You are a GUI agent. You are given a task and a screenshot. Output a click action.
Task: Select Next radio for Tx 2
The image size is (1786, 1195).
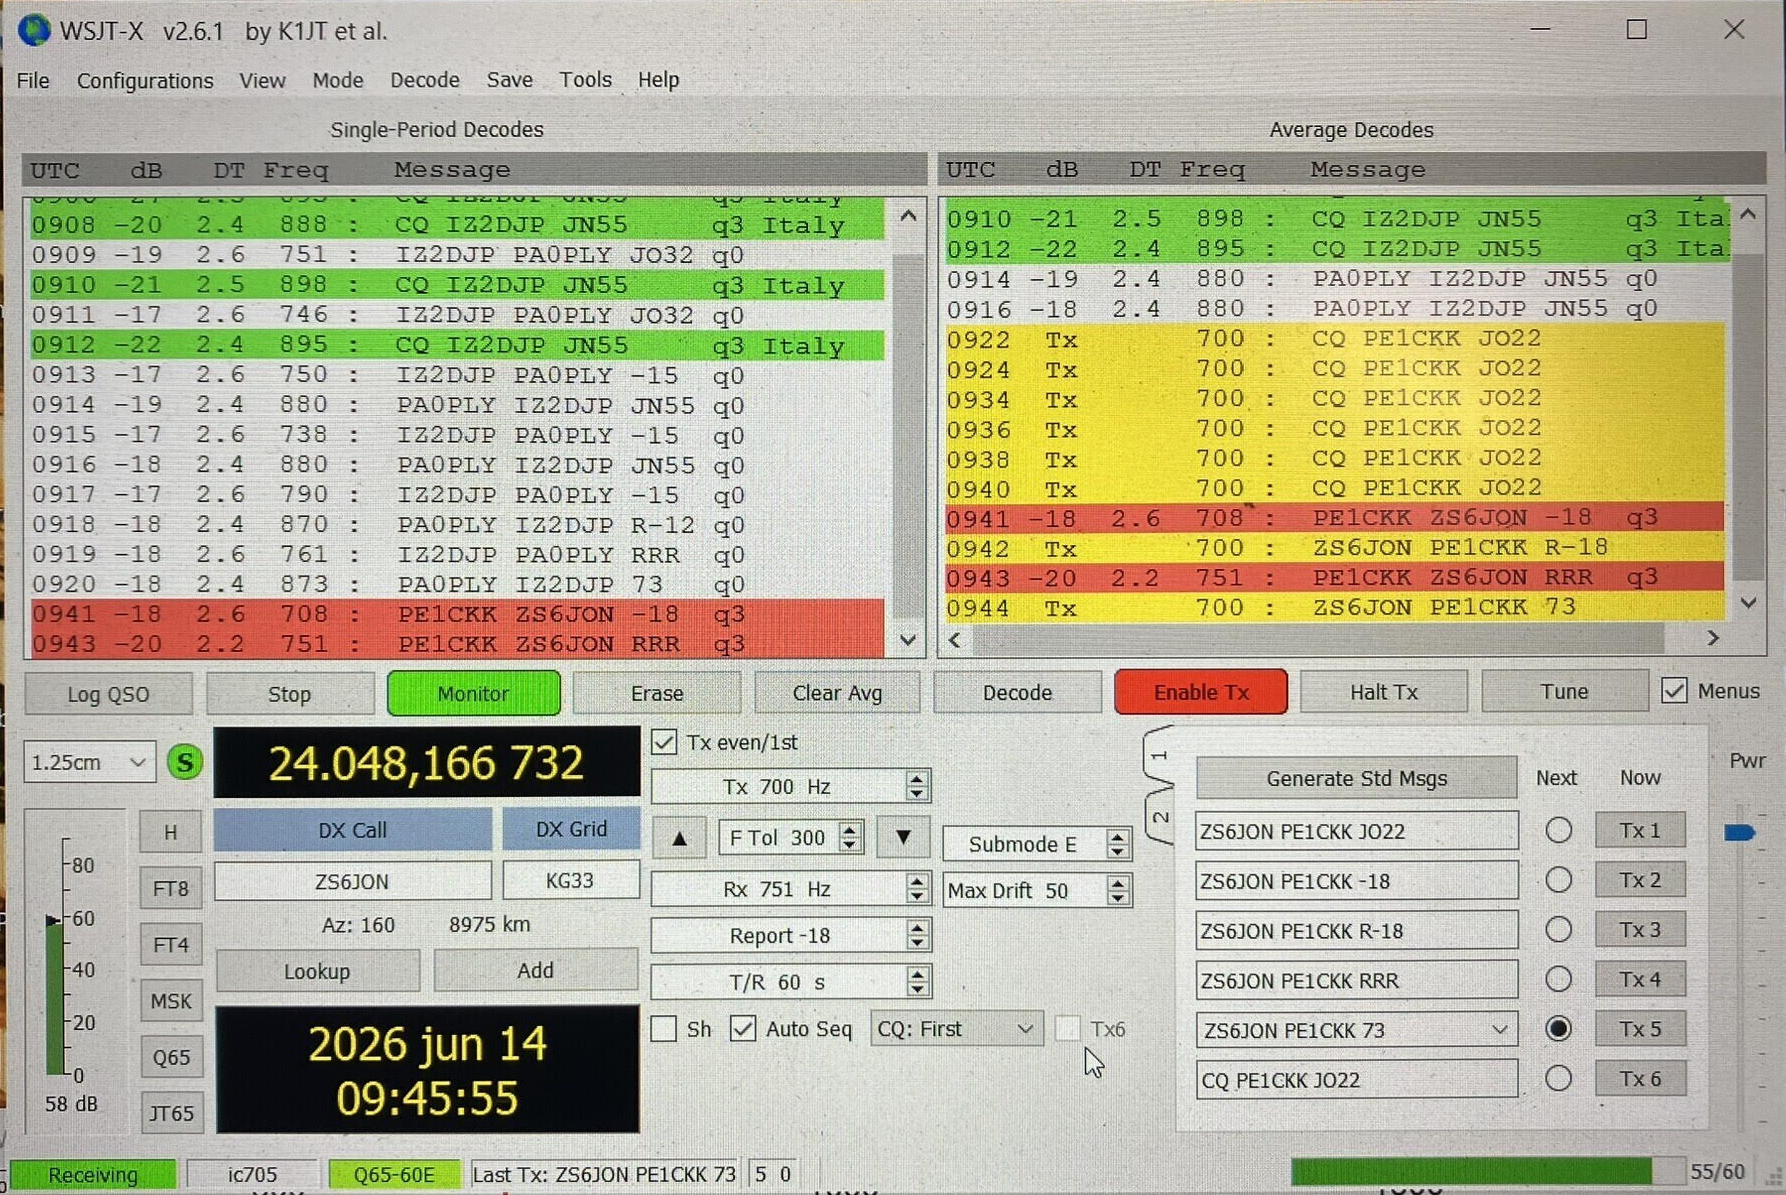(1558, 880)
